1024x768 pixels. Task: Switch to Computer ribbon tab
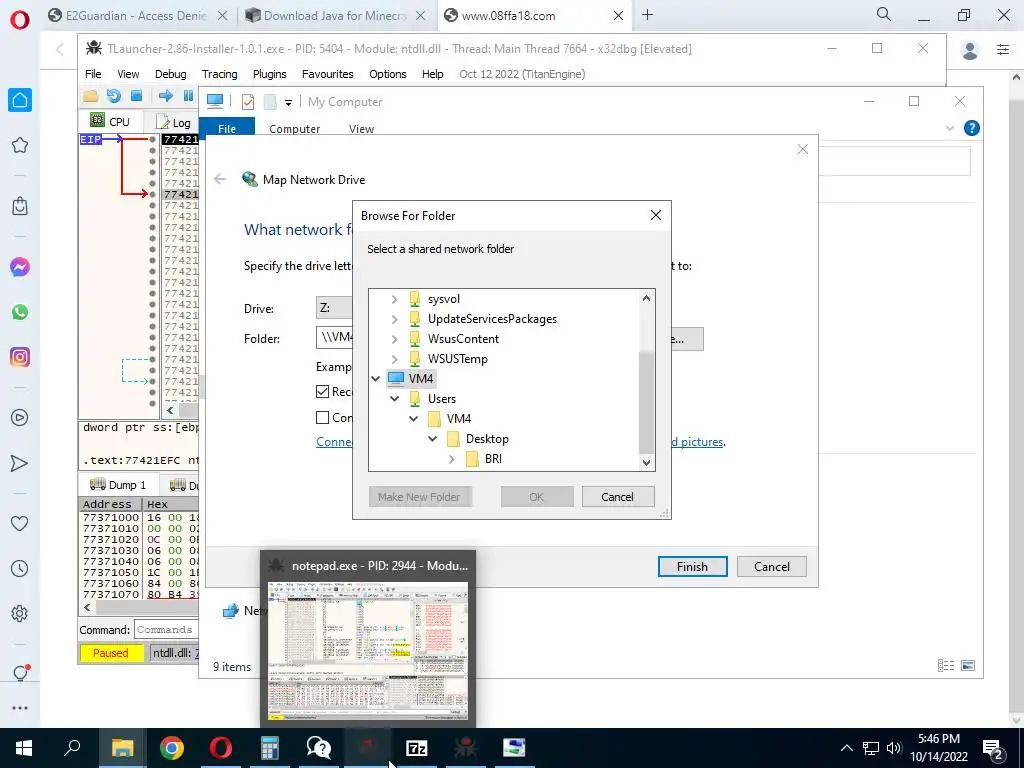294,129
